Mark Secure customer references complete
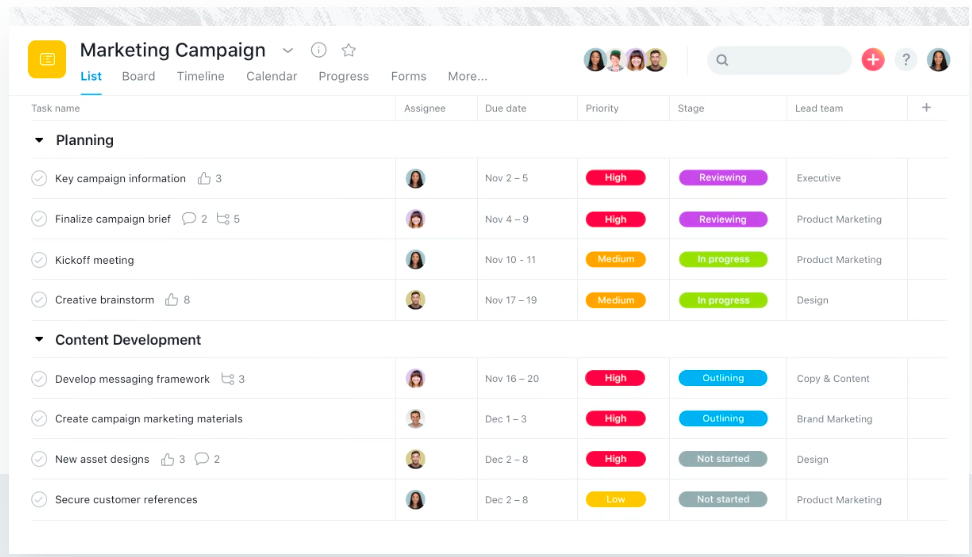This screenshot has width=972, height=557. point(39,499)
